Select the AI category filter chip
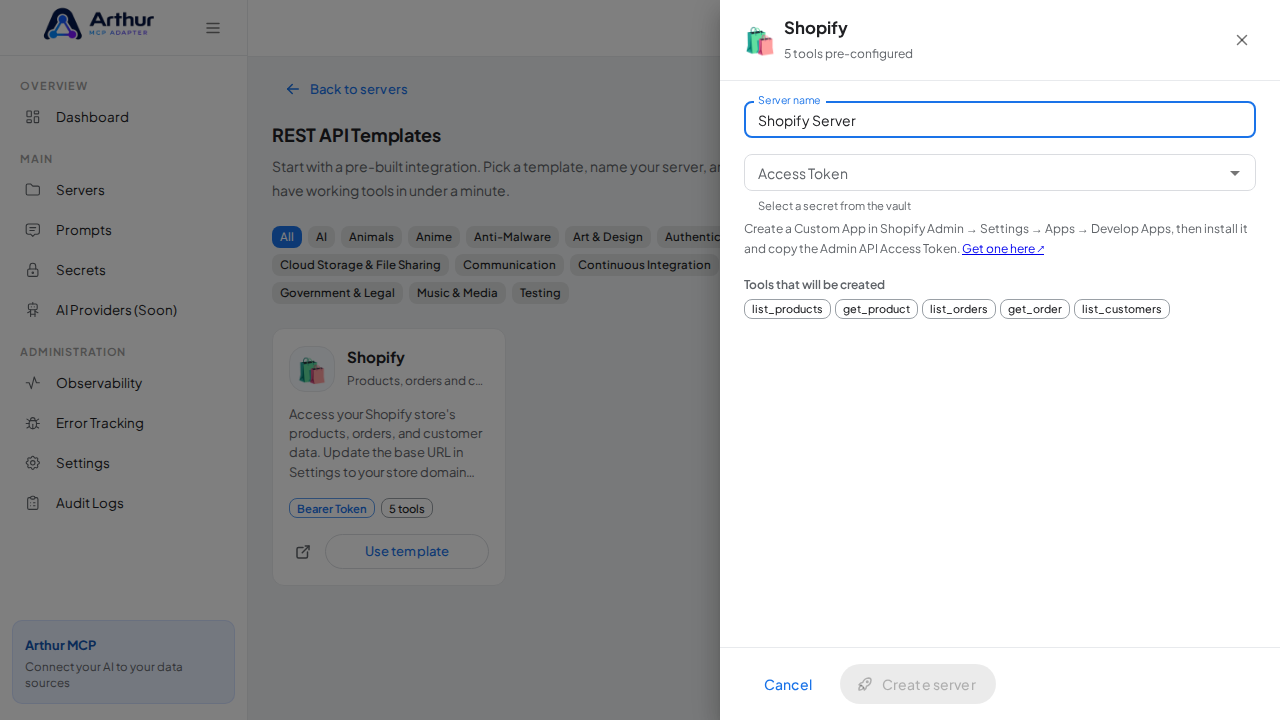This screenshot has width=1280, height=720. coord(321,237)
